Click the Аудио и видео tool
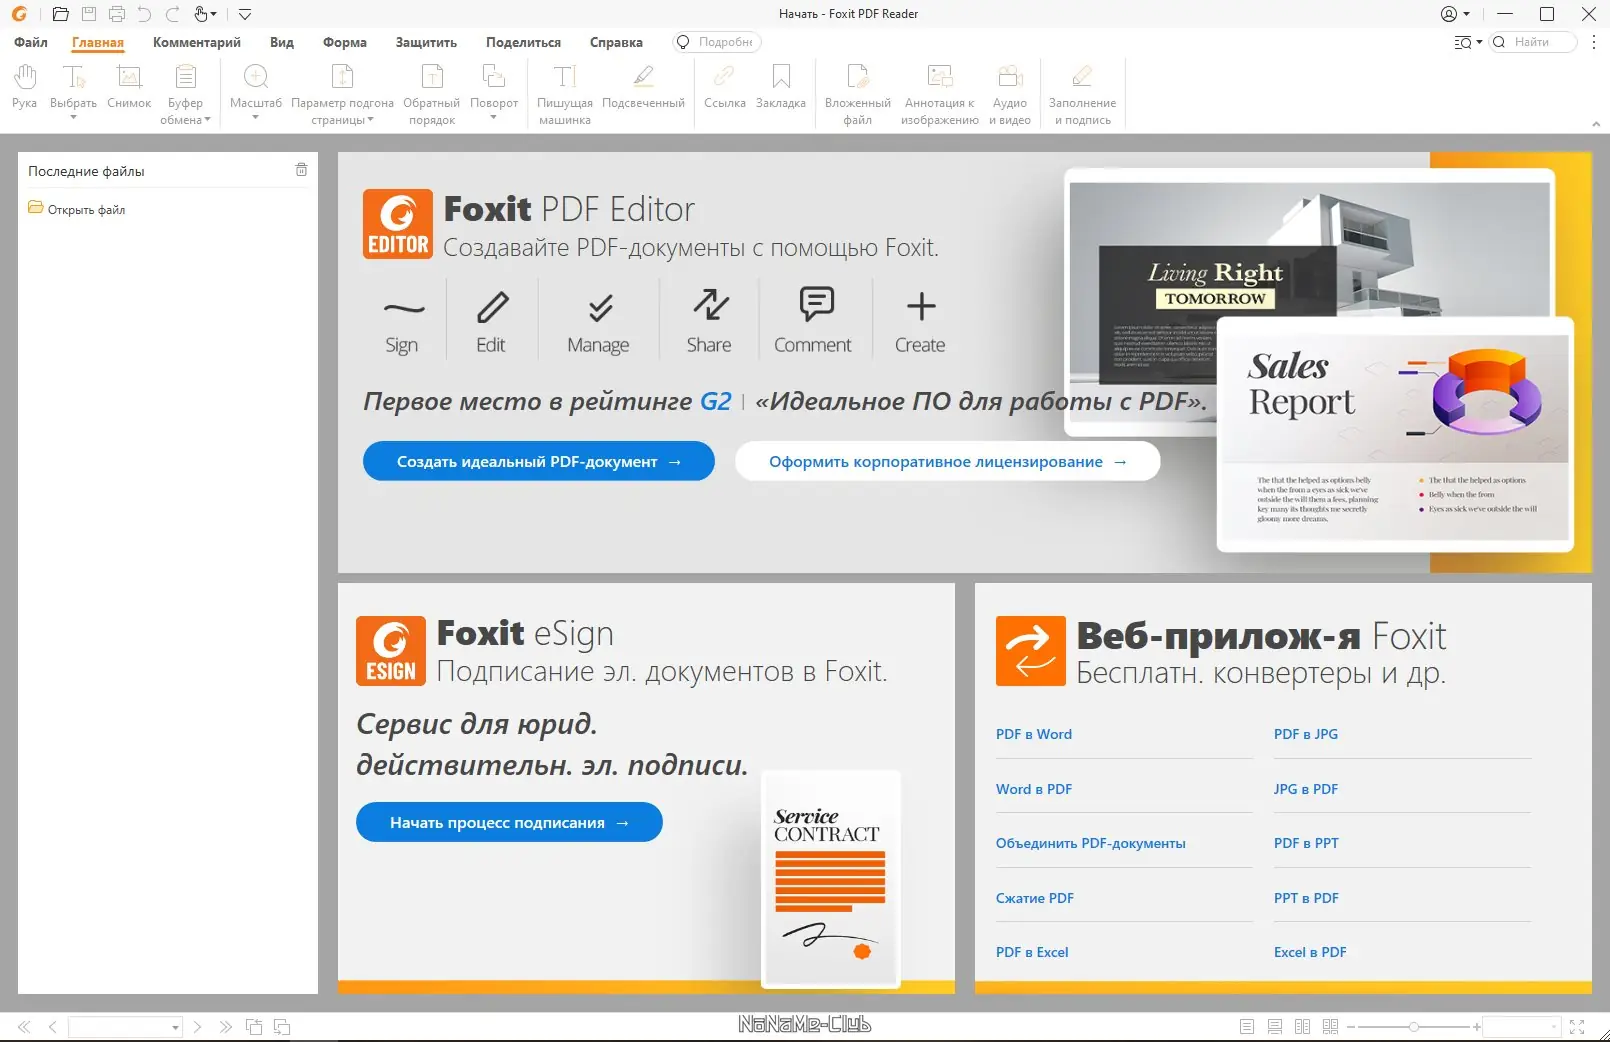The width and height of the screenshot is (1610, 1042). 1010,94
